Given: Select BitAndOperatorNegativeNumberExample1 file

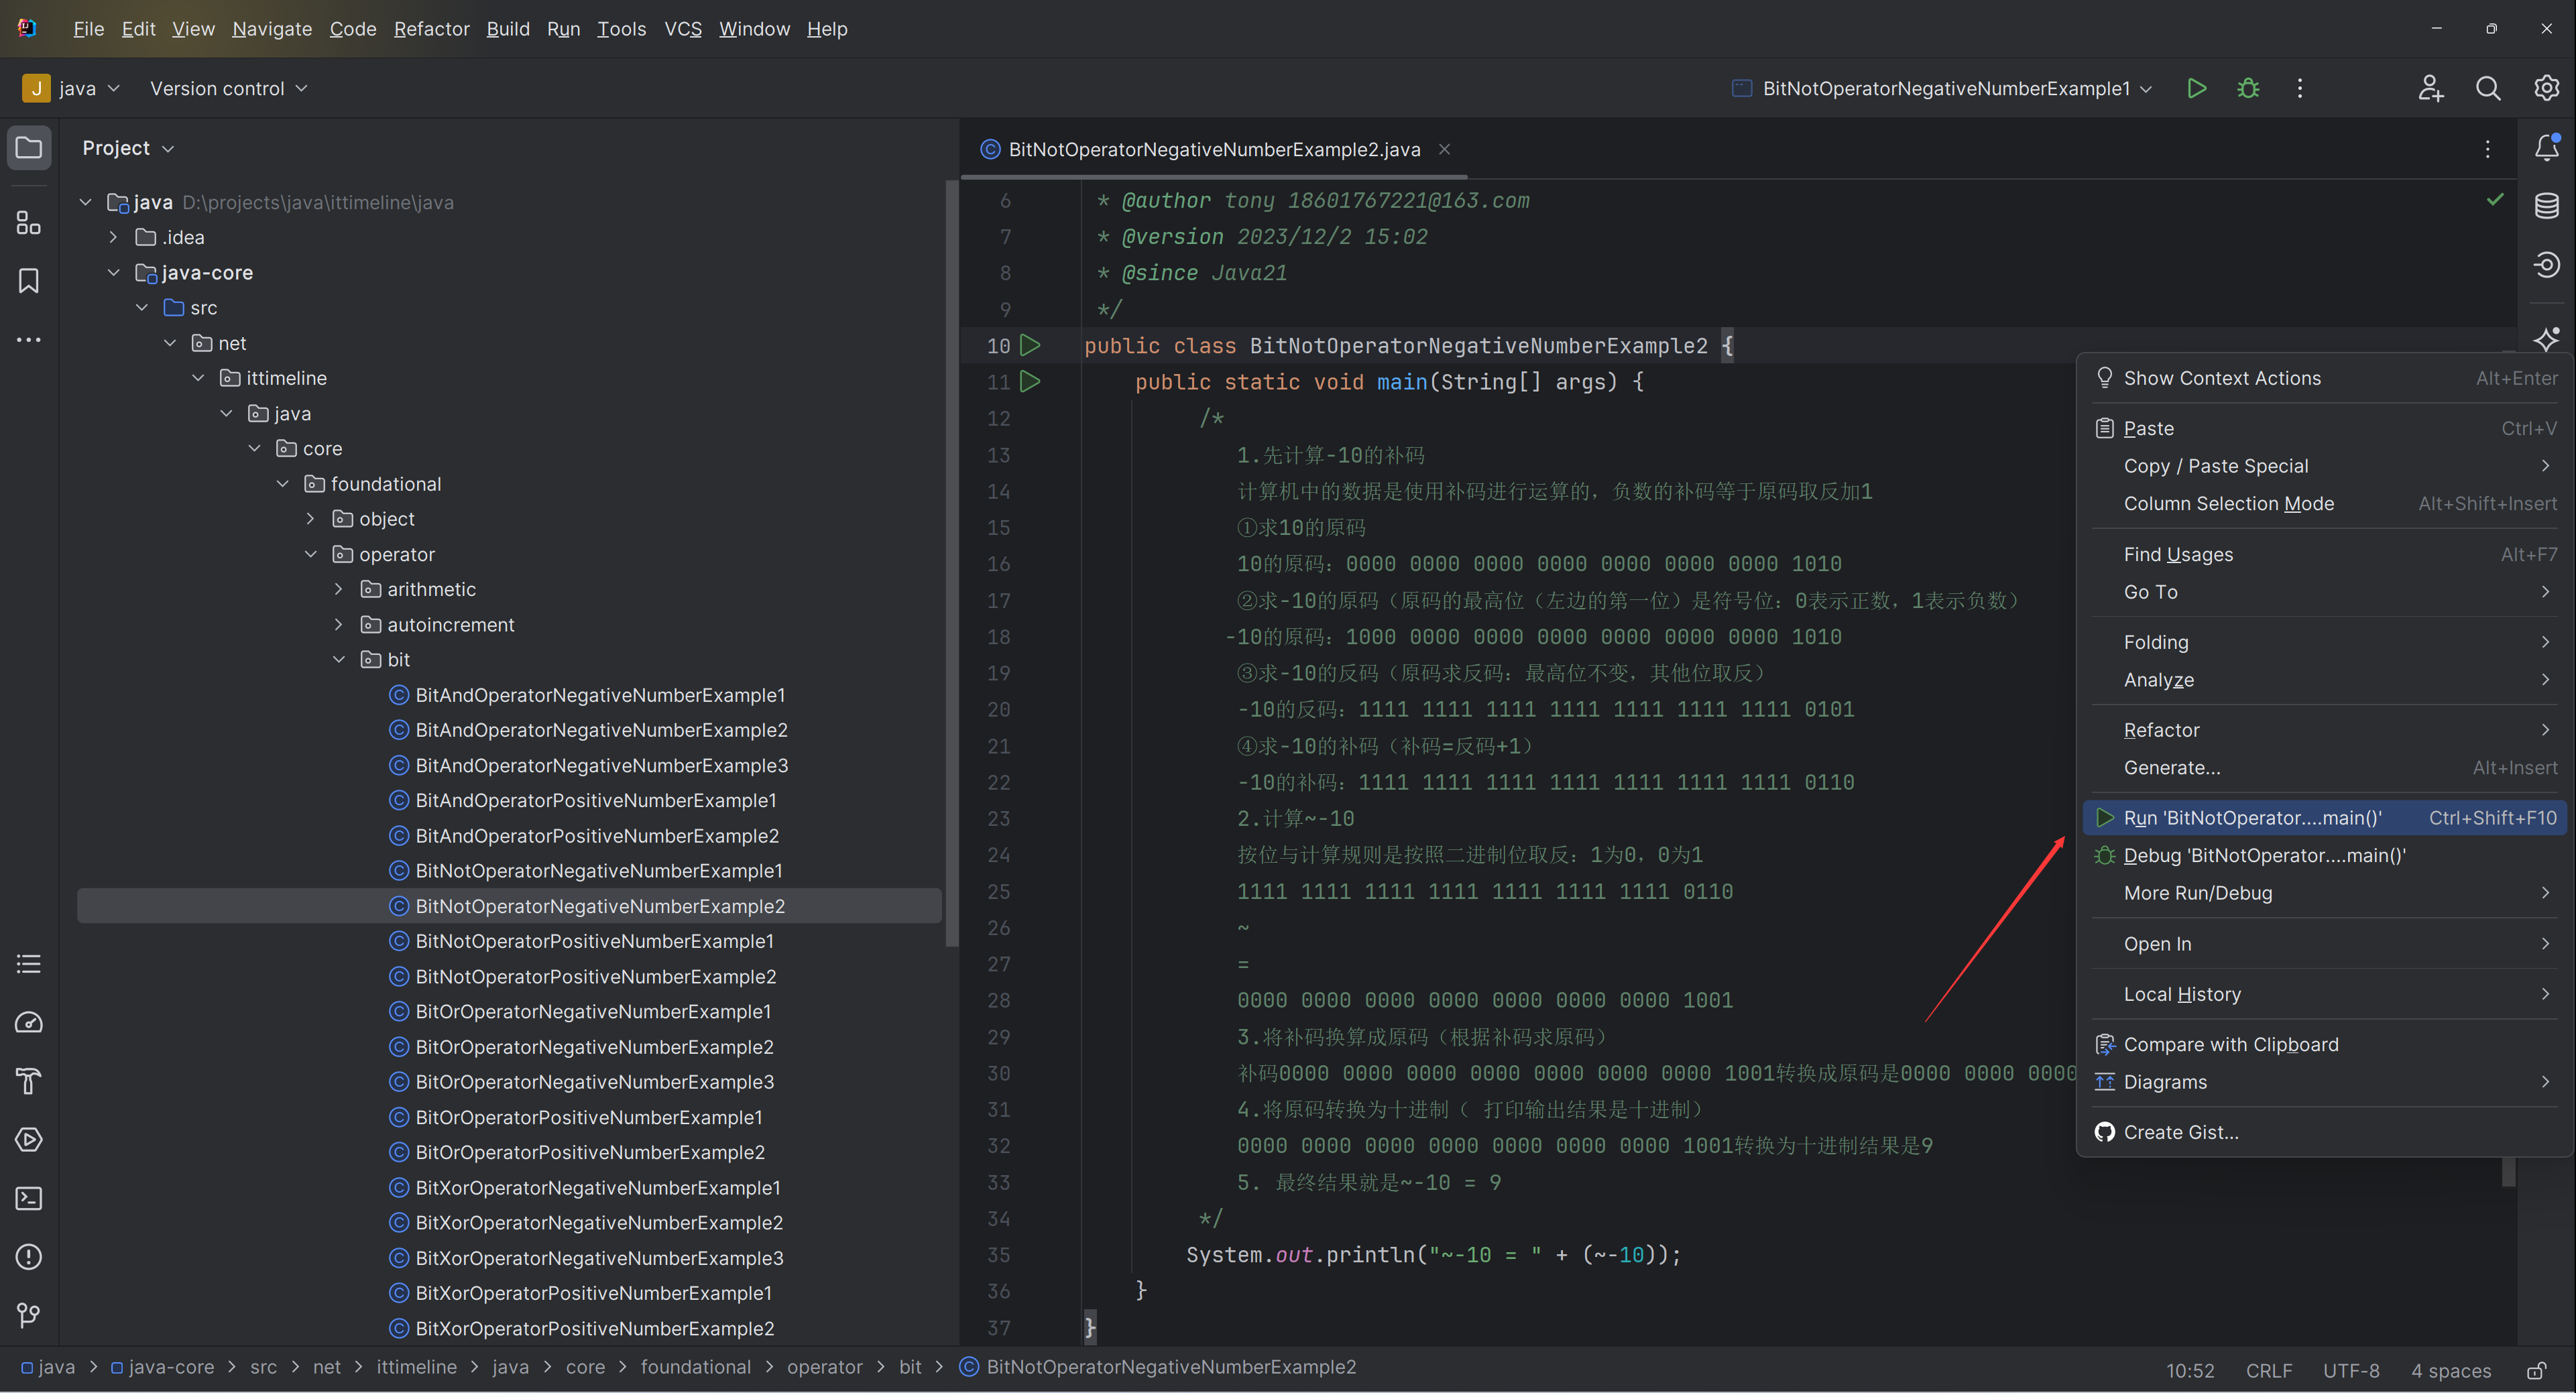Looking at the screenshot, I should pyautogui.click(x=599, y=695).
